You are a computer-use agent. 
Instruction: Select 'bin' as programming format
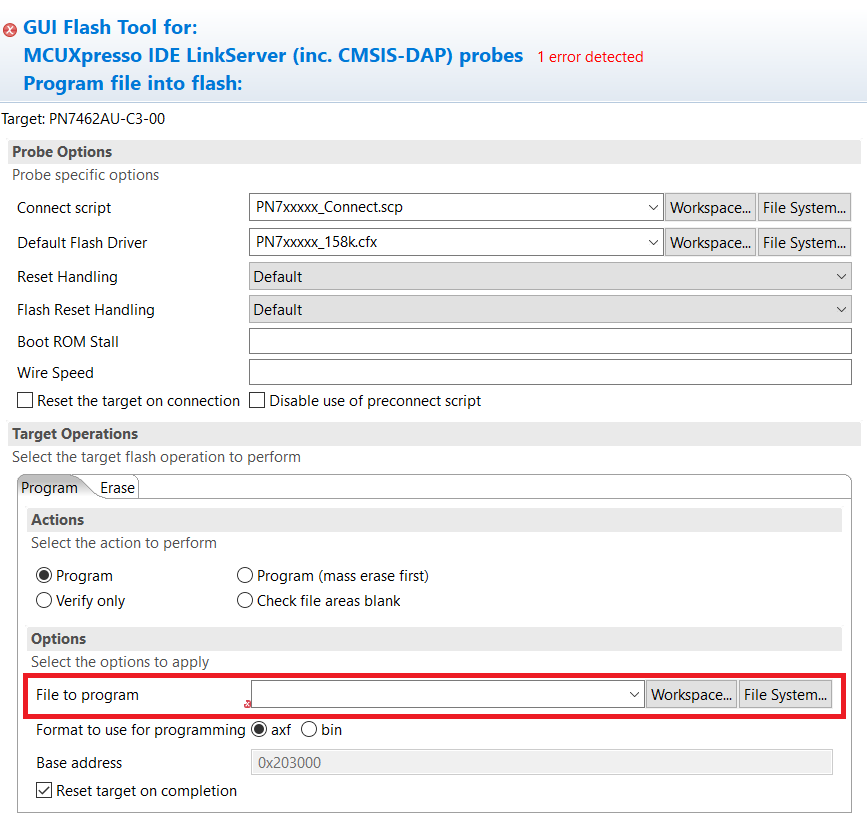(x=310, y=730)
